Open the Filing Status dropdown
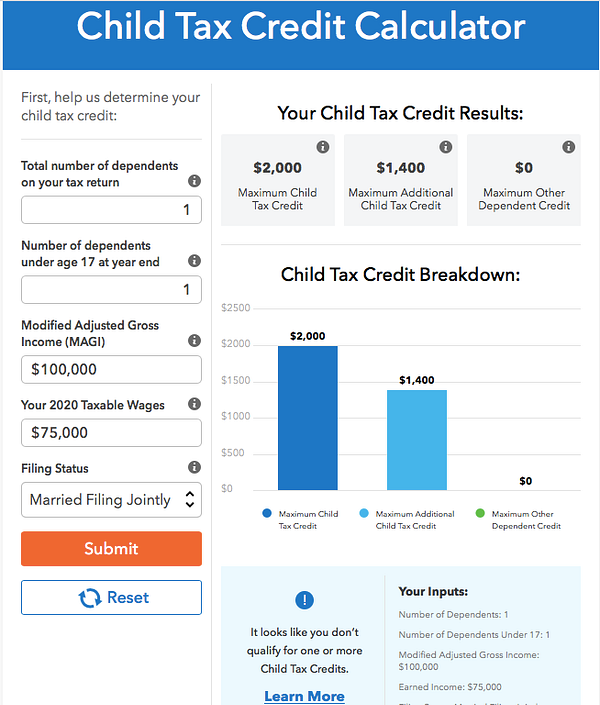 point(111,500)
